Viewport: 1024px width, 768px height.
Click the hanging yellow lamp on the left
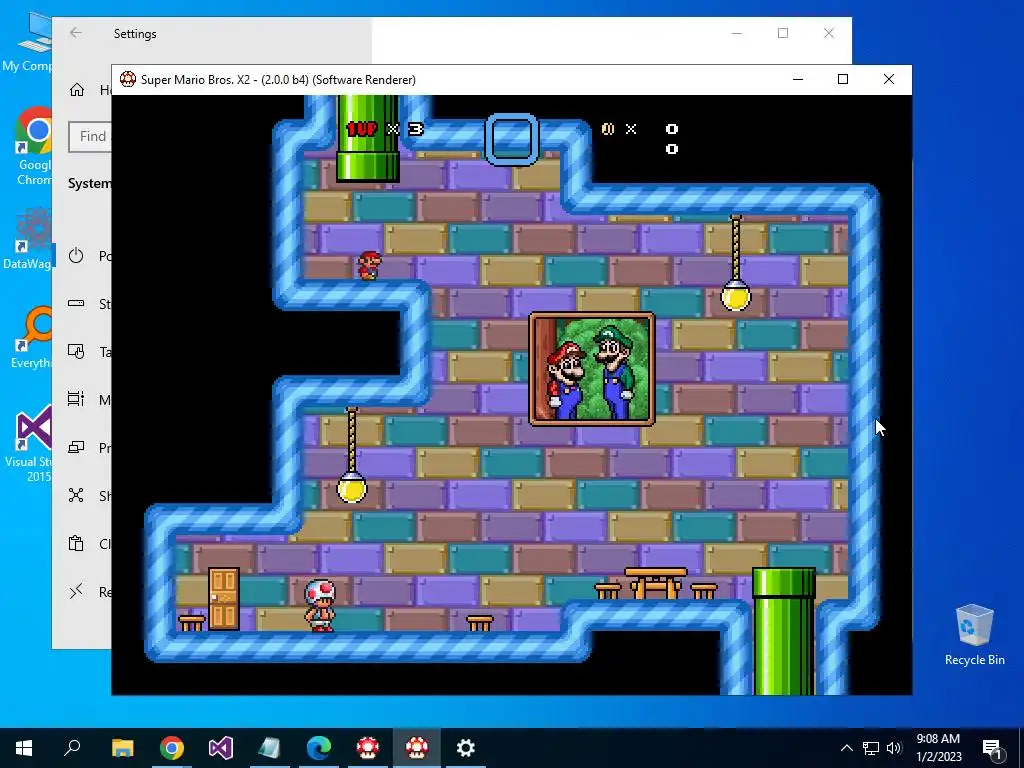(352, 455)
